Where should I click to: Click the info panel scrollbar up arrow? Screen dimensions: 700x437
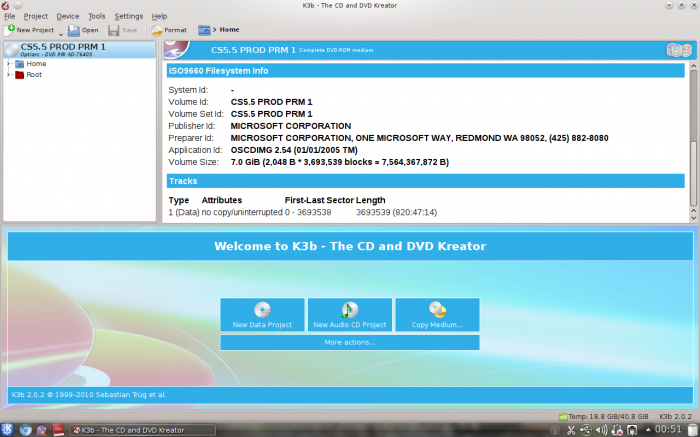tap(693, 66)
